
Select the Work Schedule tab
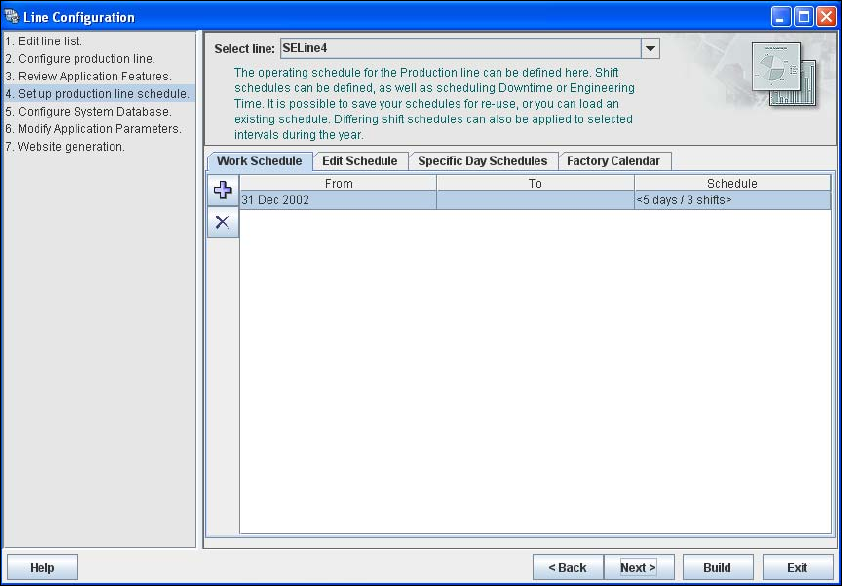click(259, 161)
